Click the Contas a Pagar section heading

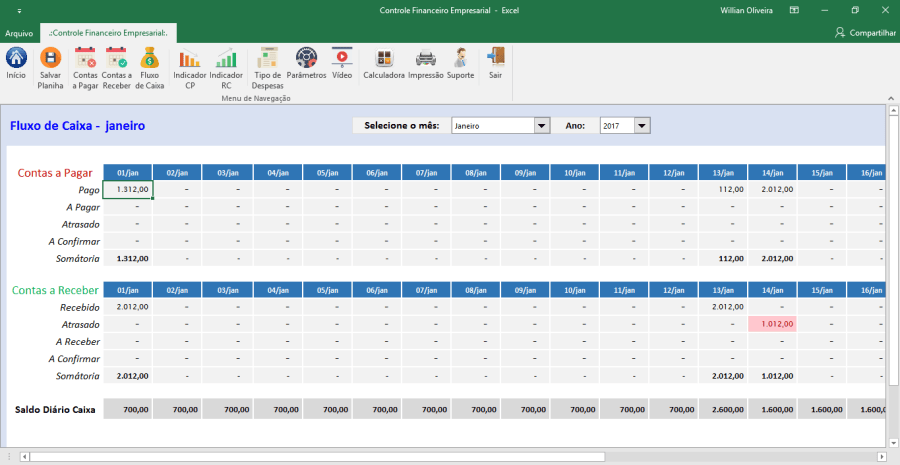[55, 173]
